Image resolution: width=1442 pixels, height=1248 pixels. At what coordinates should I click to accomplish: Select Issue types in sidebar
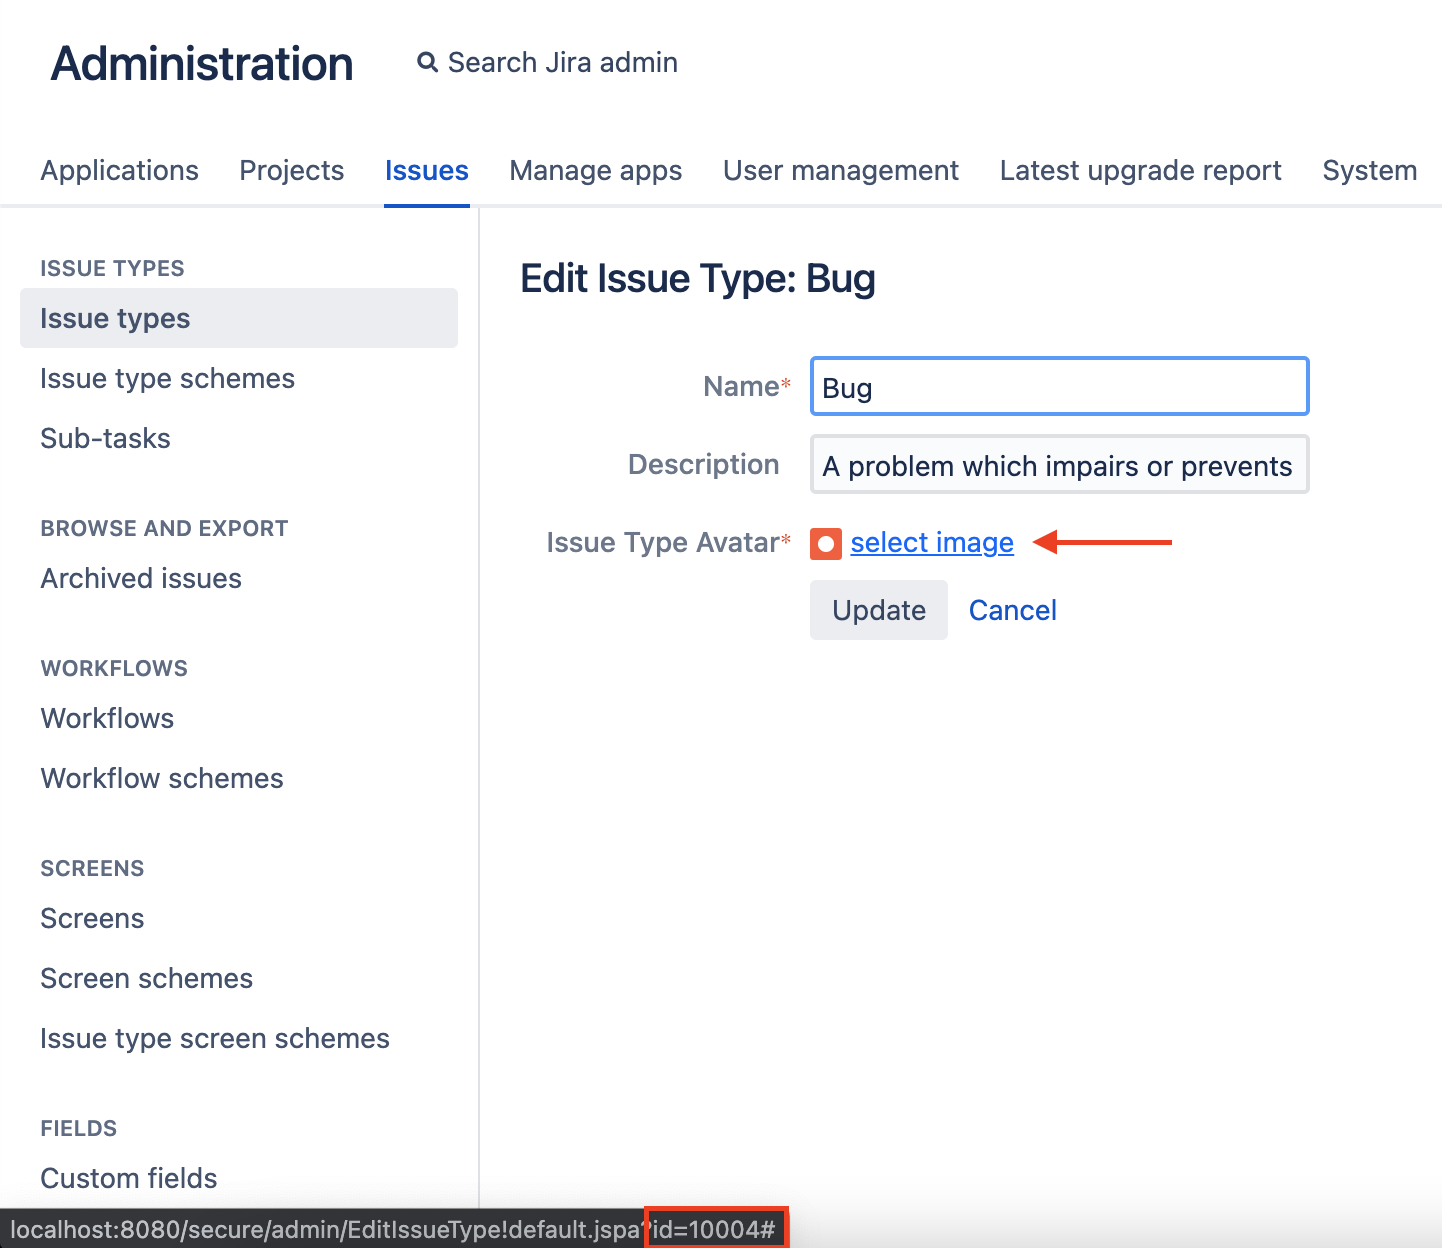[115, 319]
